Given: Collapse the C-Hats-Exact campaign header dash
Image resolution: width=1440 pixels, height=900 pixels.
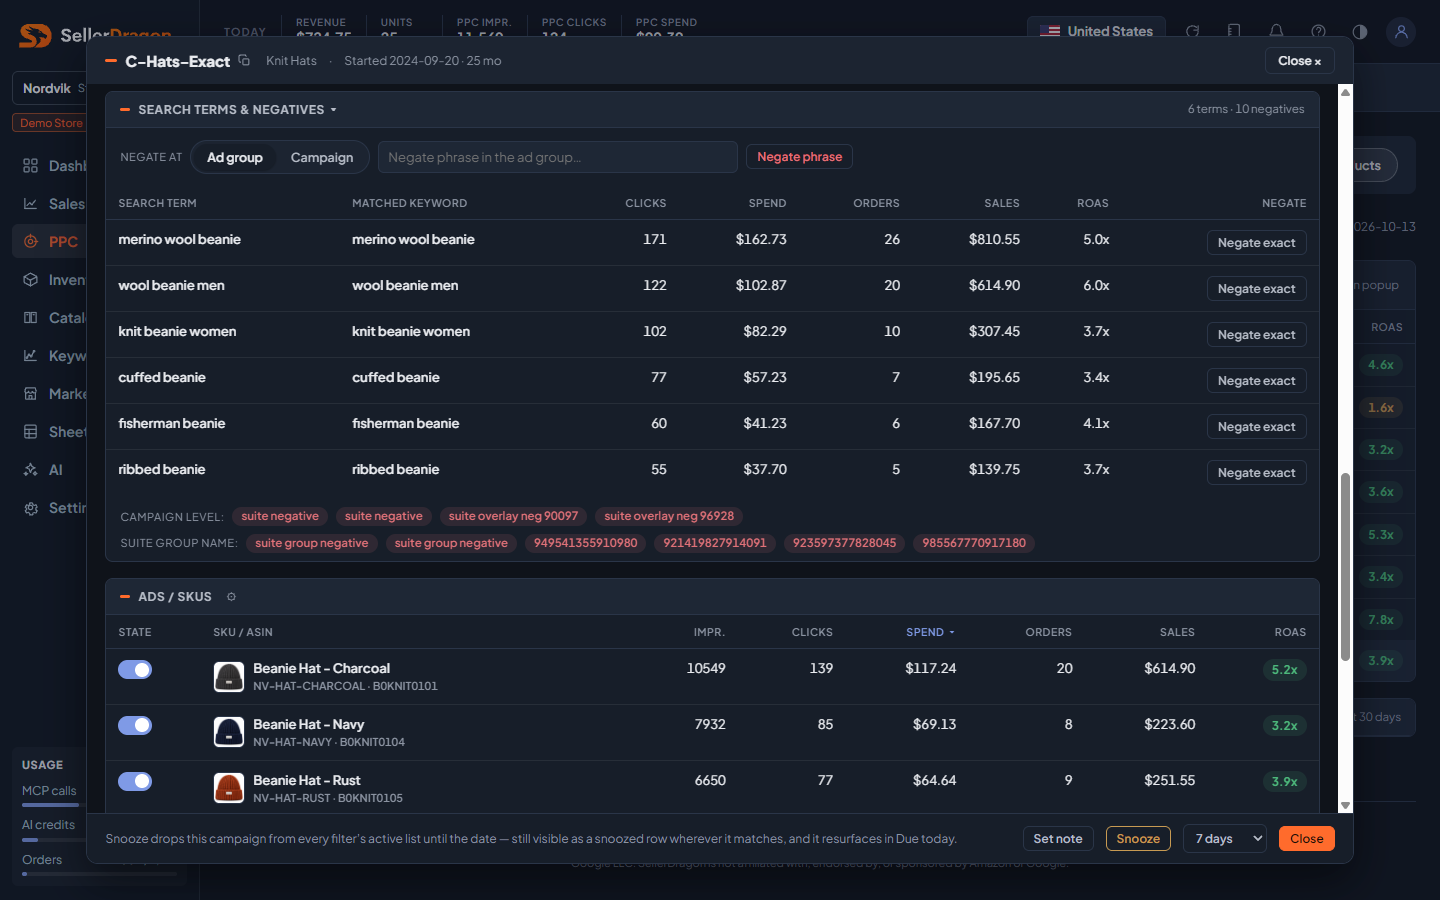Looking at the screenshot, I should click(x=111, y=61).
